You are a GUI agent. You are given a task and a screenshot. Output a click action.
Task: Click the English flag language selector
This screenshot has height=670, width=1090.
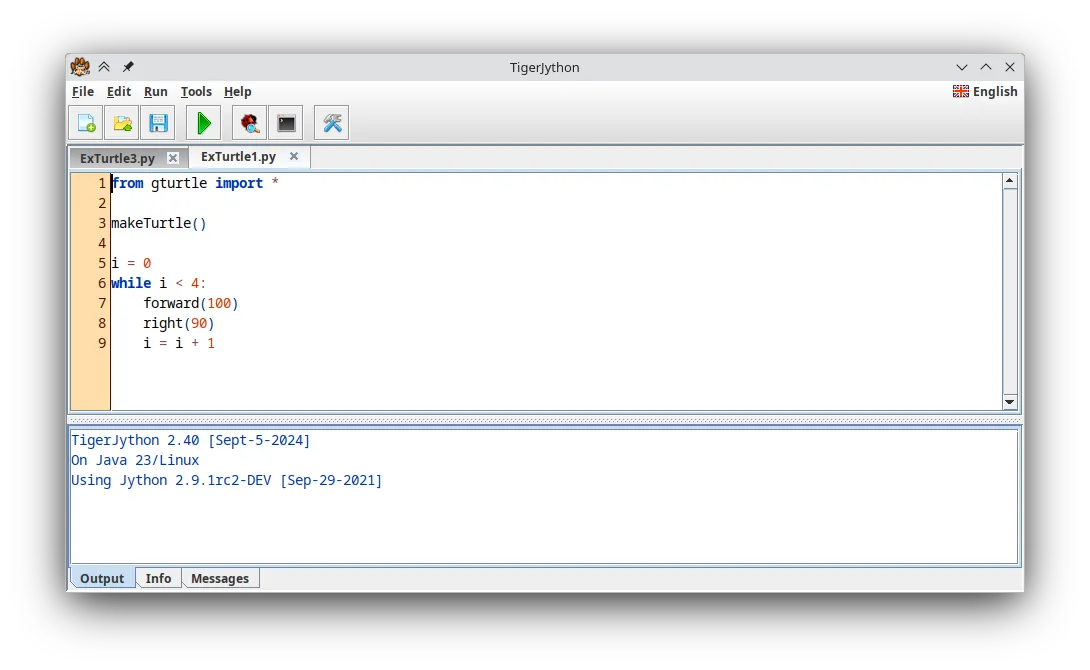click(984, 91)
